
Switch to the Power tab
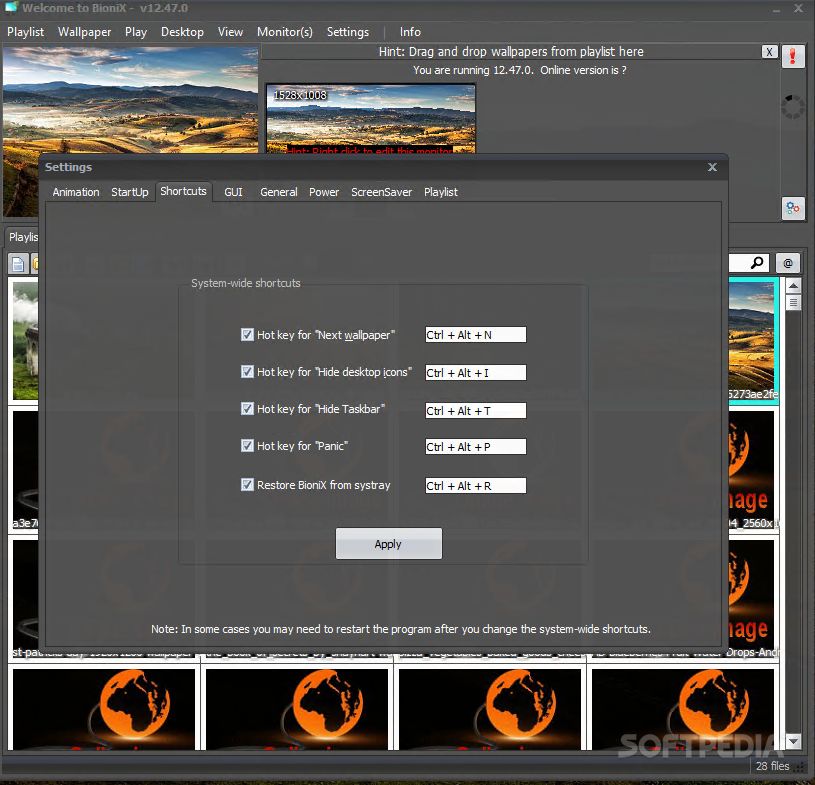click(324, 192)
